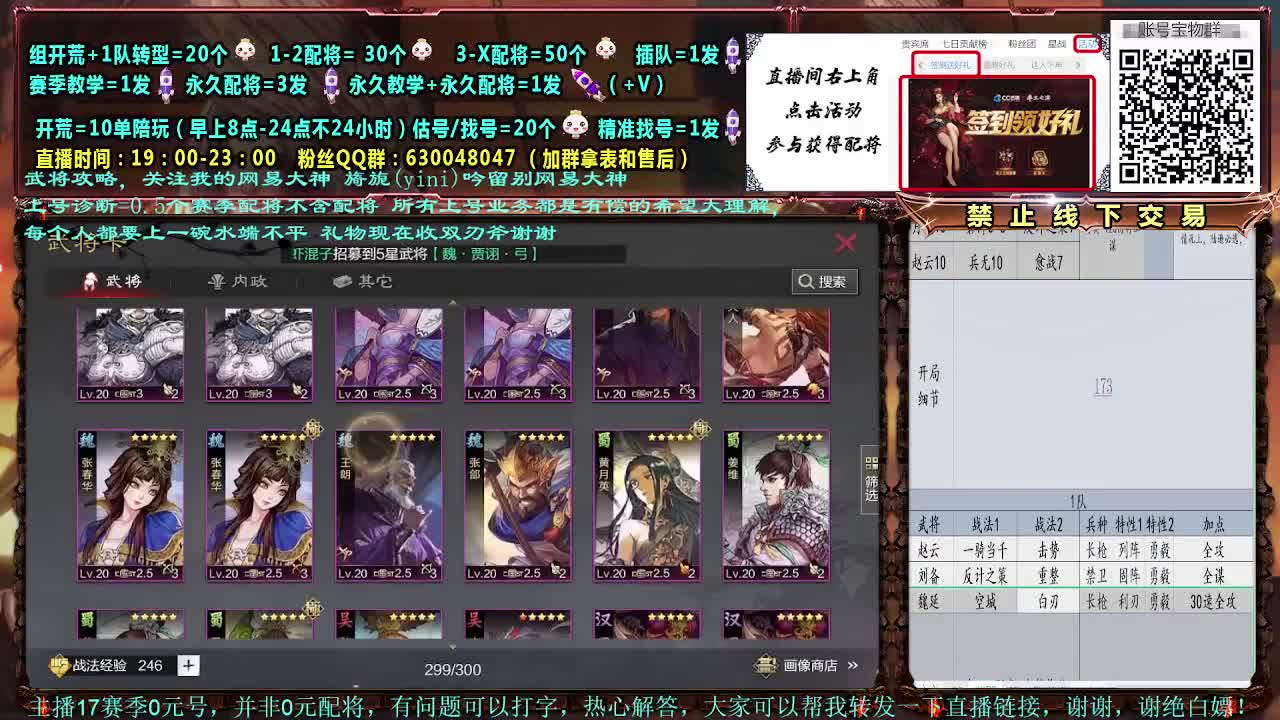Open the 七日贡献榜 tab
Viewport: 1280px width, 720px height.
click(x=966, y=44)
